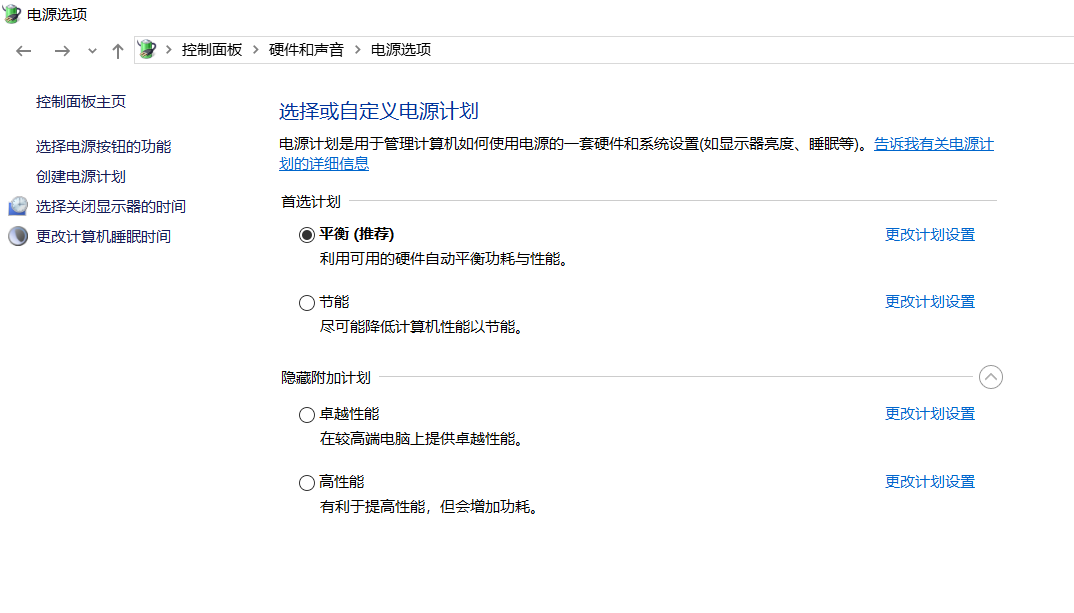Select the 卓越性能 power plan
The image size is (1074, 613).
click(307, 414)
